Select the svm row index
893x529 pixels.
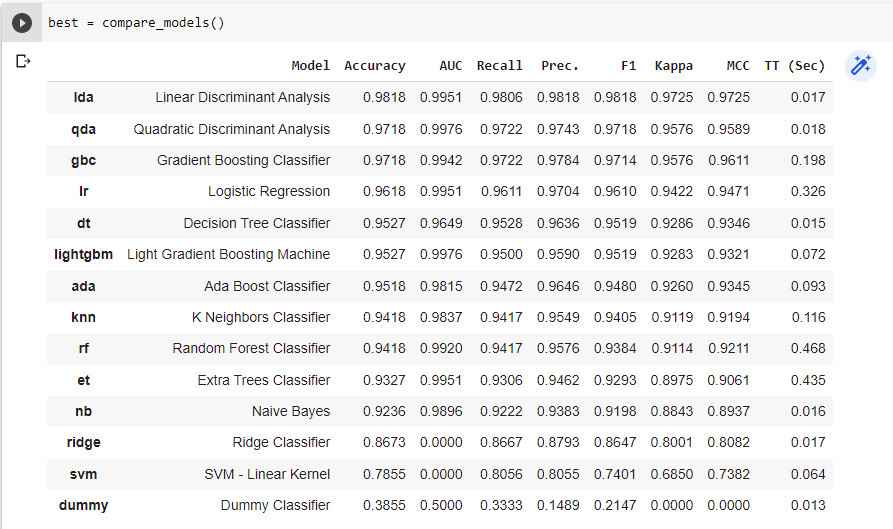coord(84,474)
